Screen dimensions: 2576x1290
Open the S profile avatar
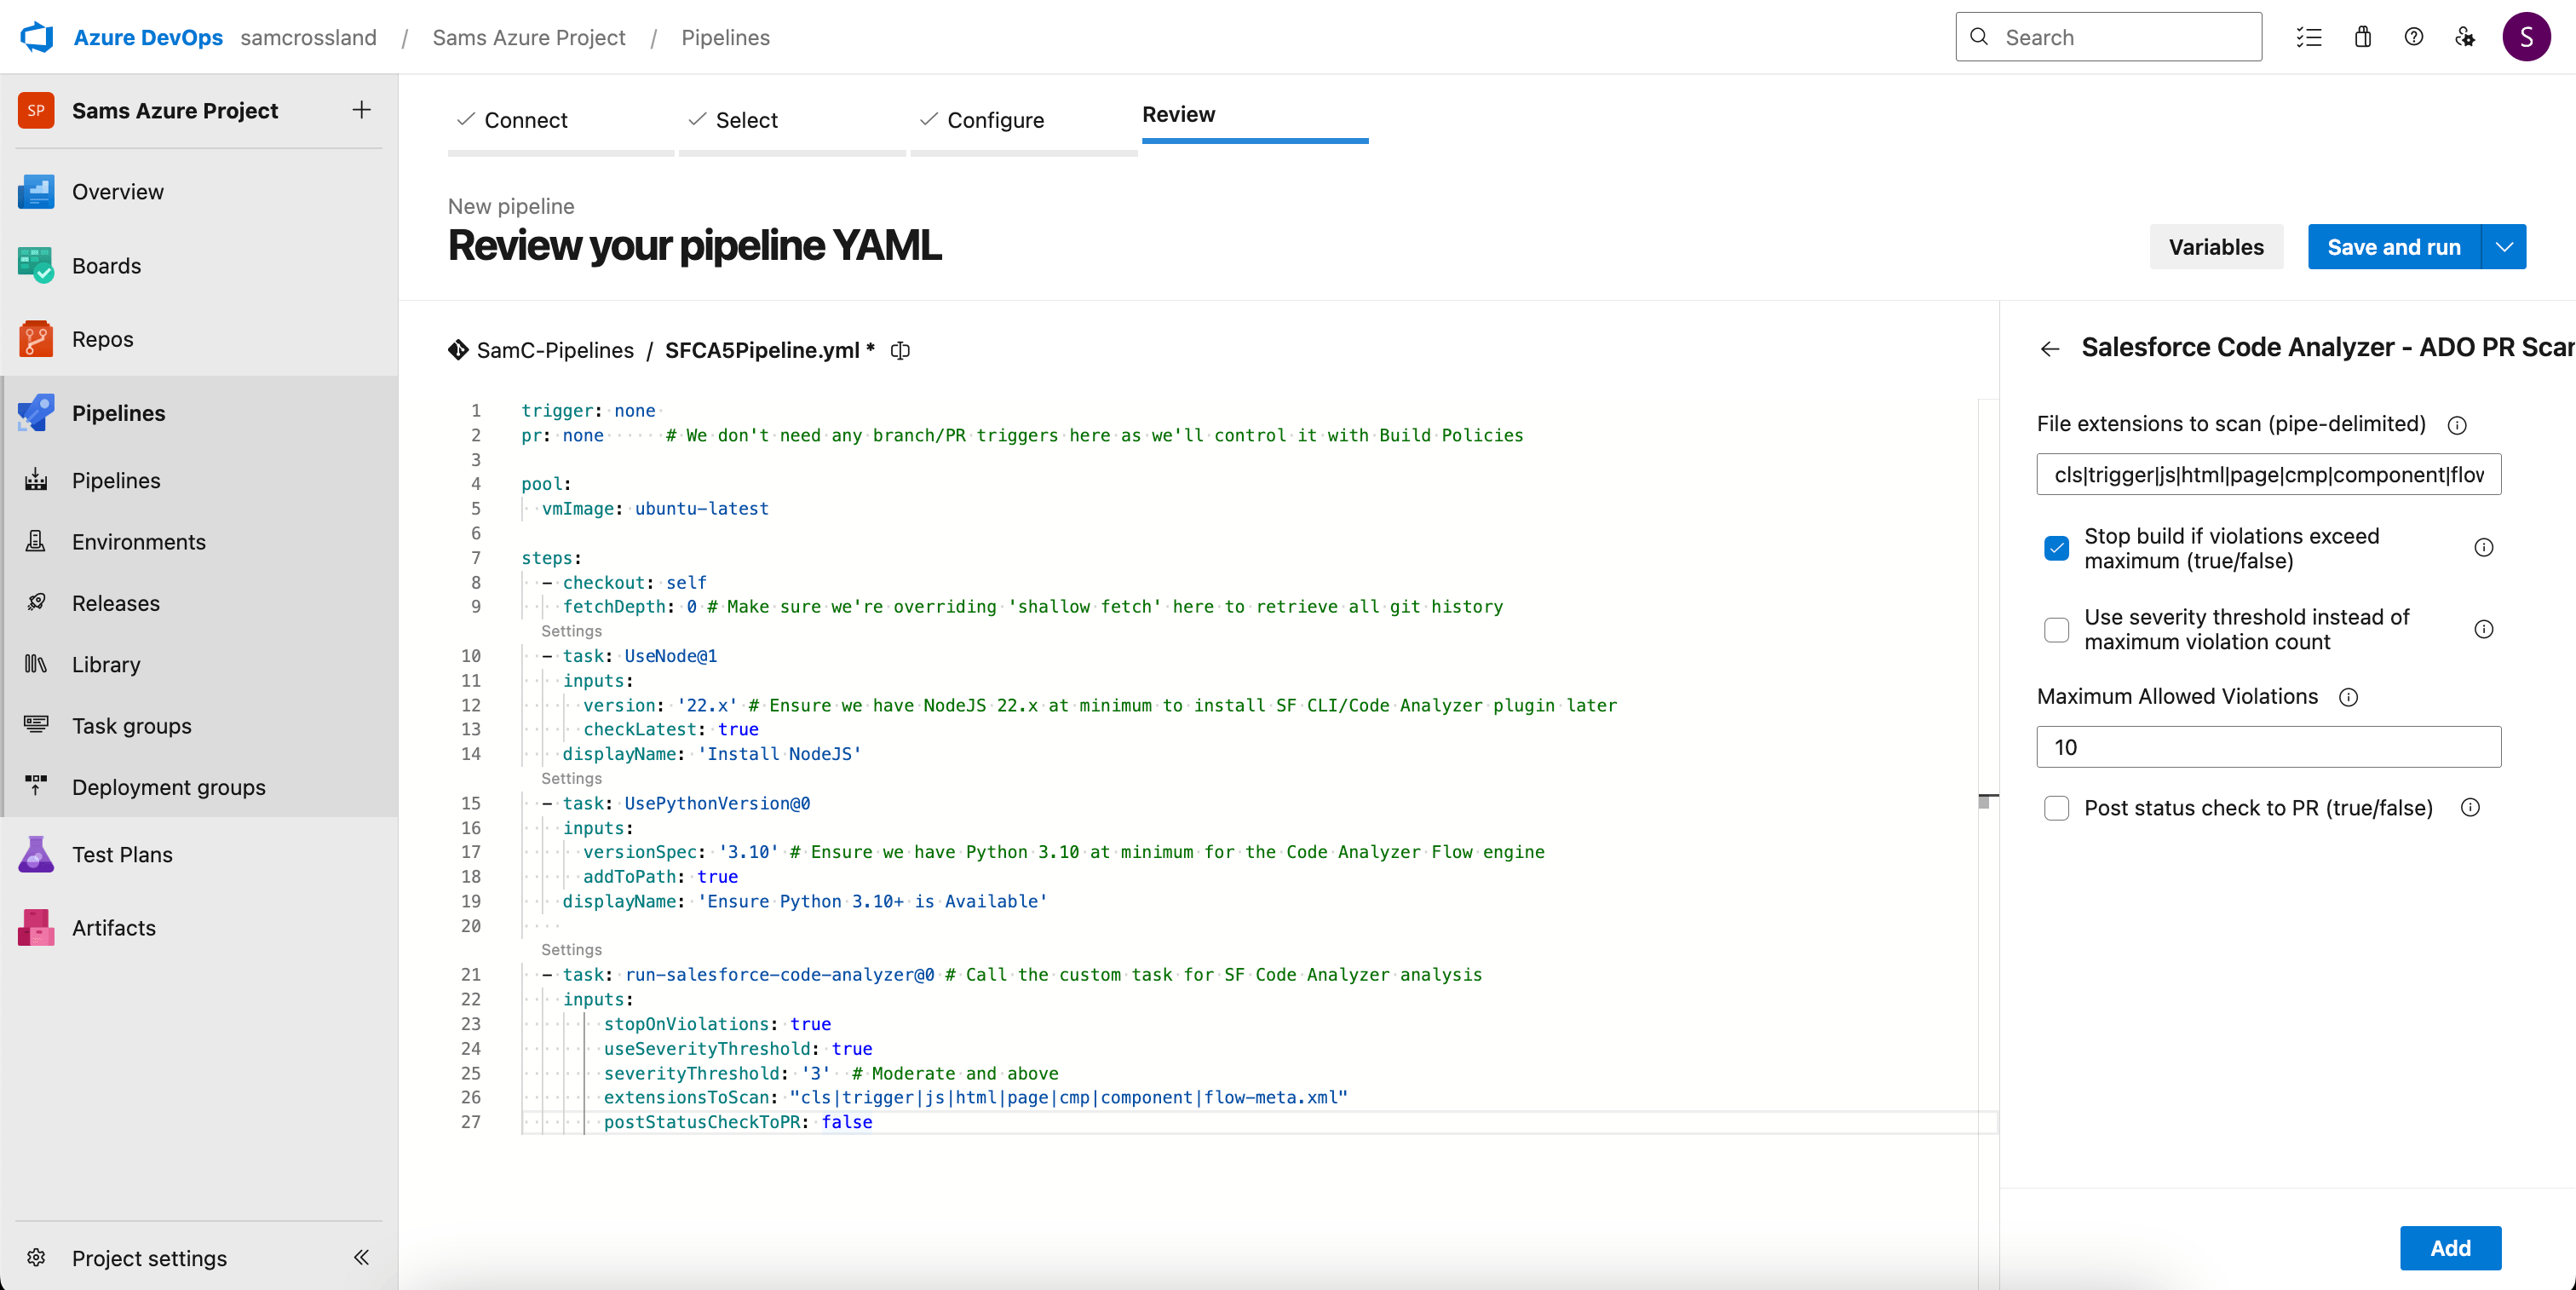tap(2526, 37)
